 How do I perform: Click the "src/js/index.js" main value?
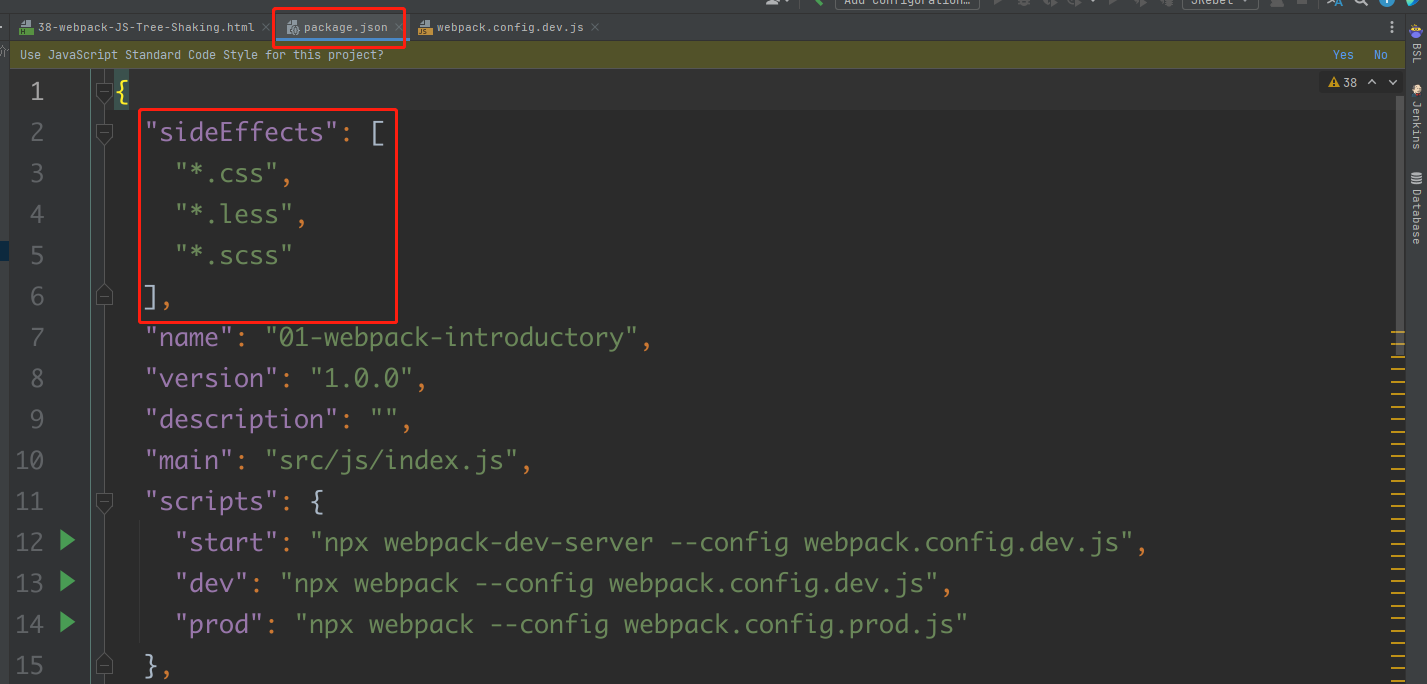(392, 460)
